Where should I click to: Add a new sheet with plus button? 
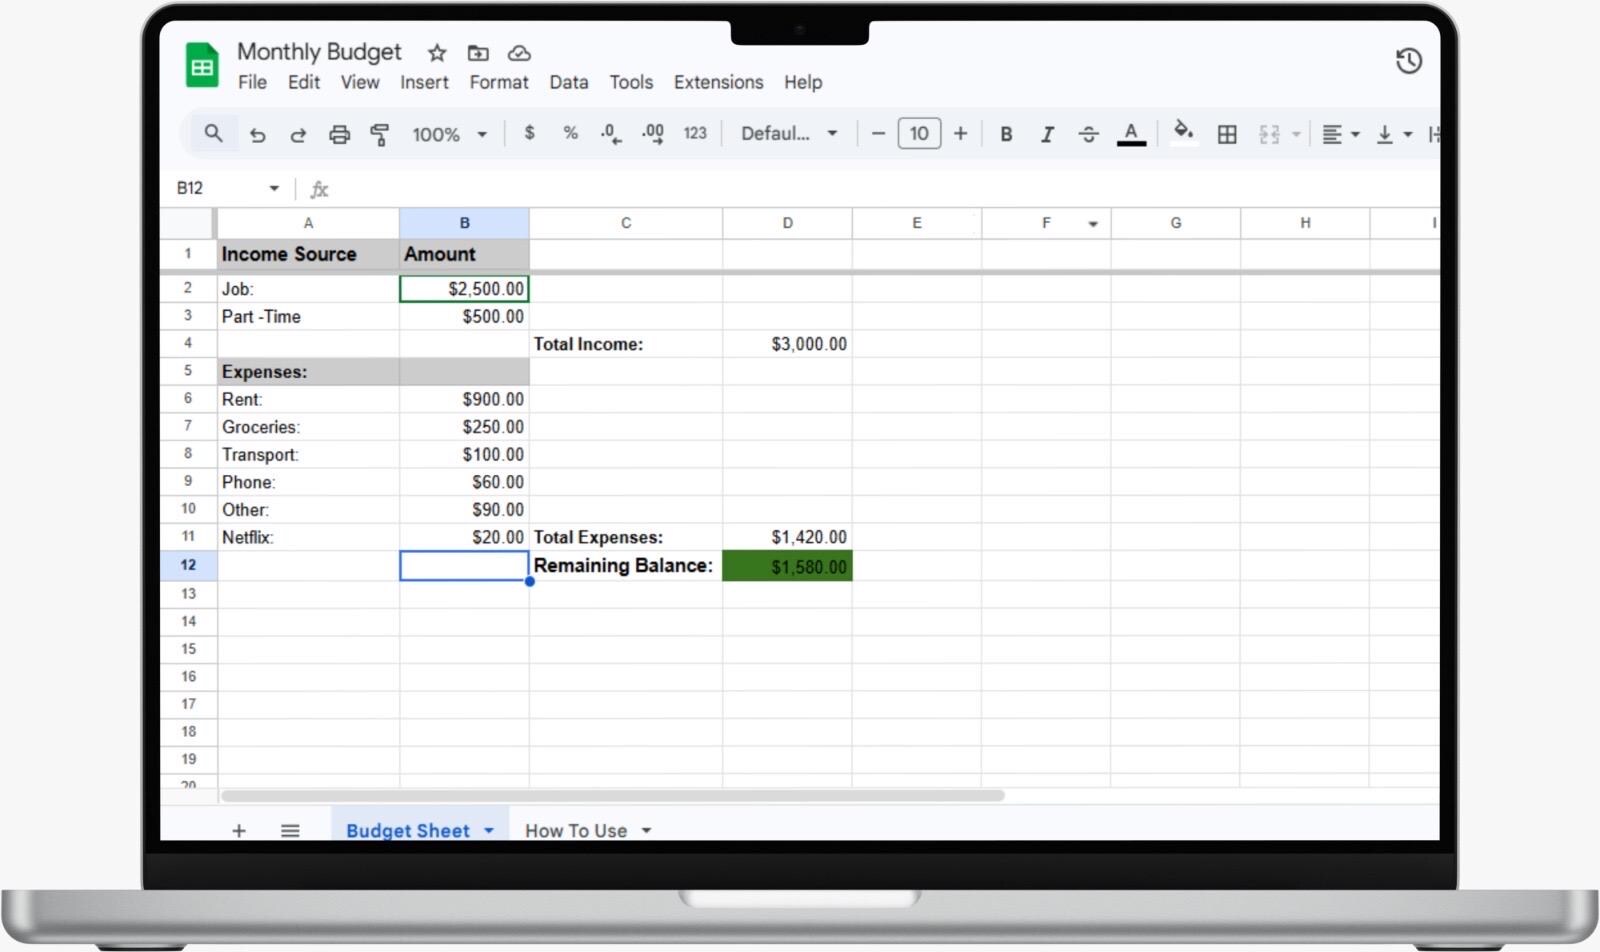[x=239, y=830]
